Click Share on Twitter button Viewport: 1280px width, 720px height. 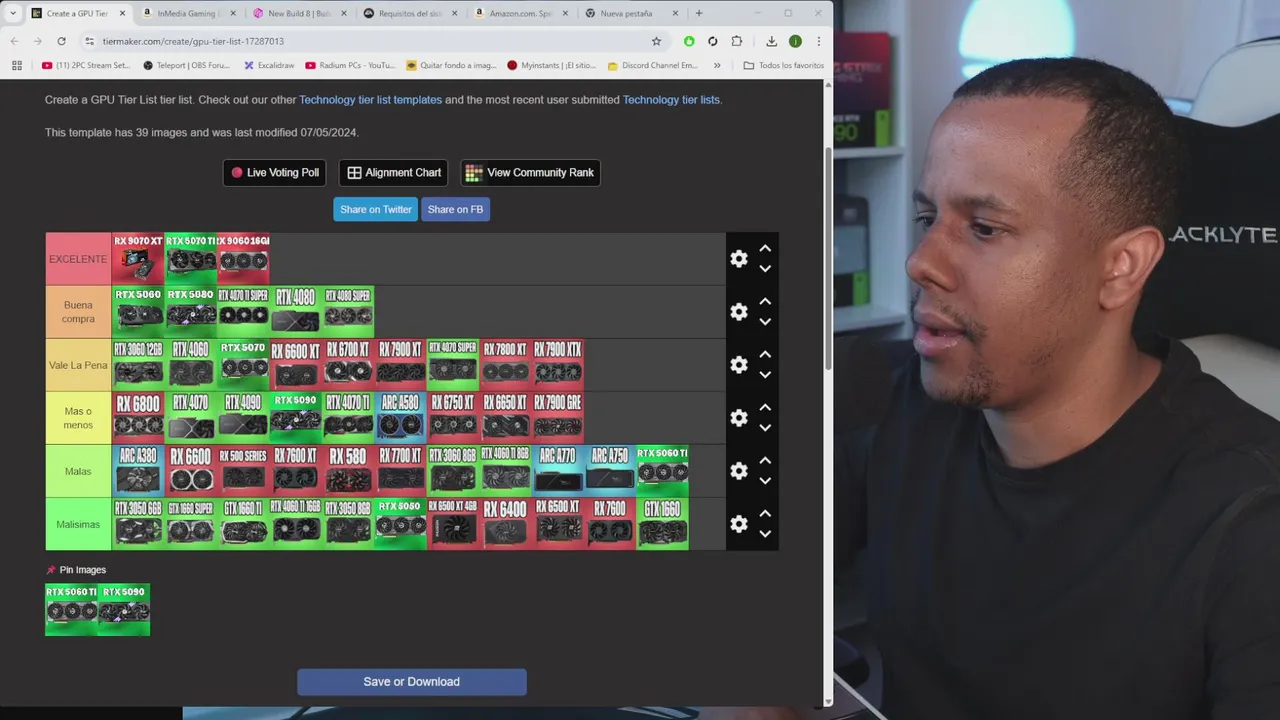point(375,209)
